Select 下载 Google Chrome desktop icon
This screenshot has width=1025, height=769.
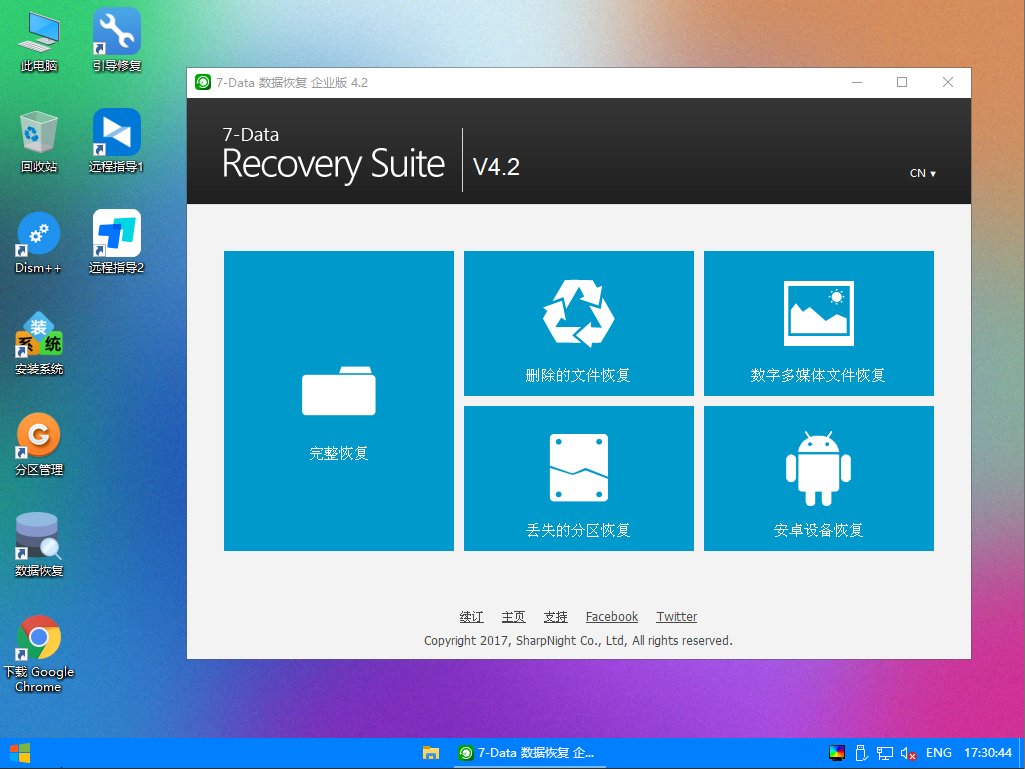pyautogui.click(x=39, y=655)
